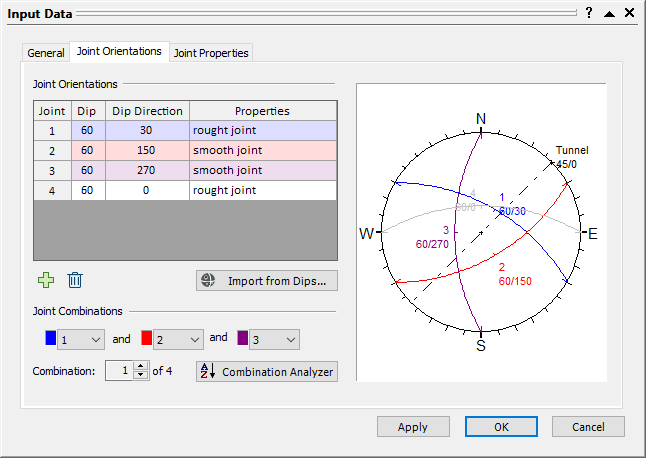
Task: Click the 60/30 label on stereonet
Action: (x=512, y=211)
